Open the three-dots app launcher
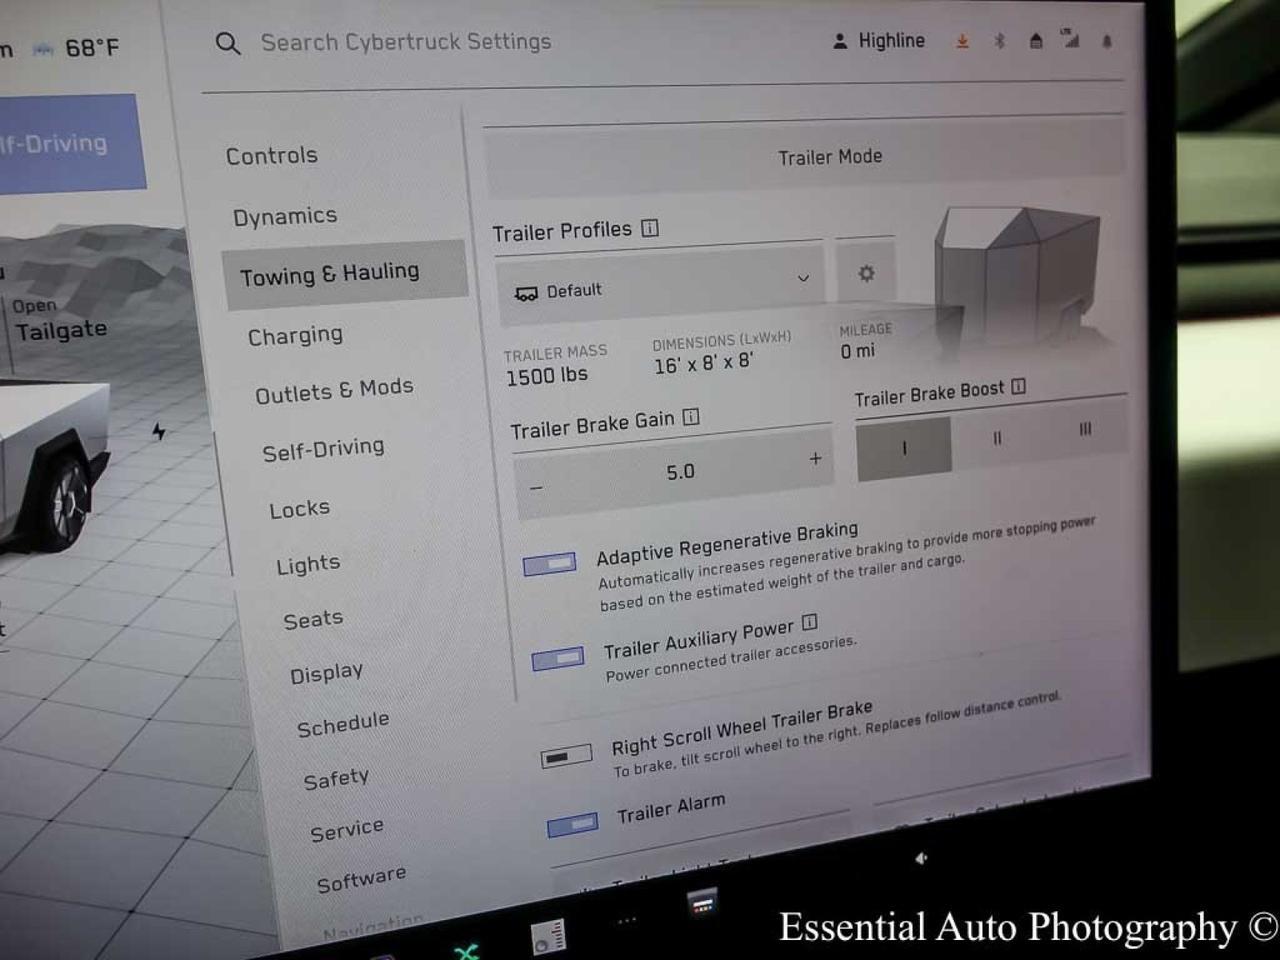The width and height of the screenshot is (1280, 960). point(627,920)
